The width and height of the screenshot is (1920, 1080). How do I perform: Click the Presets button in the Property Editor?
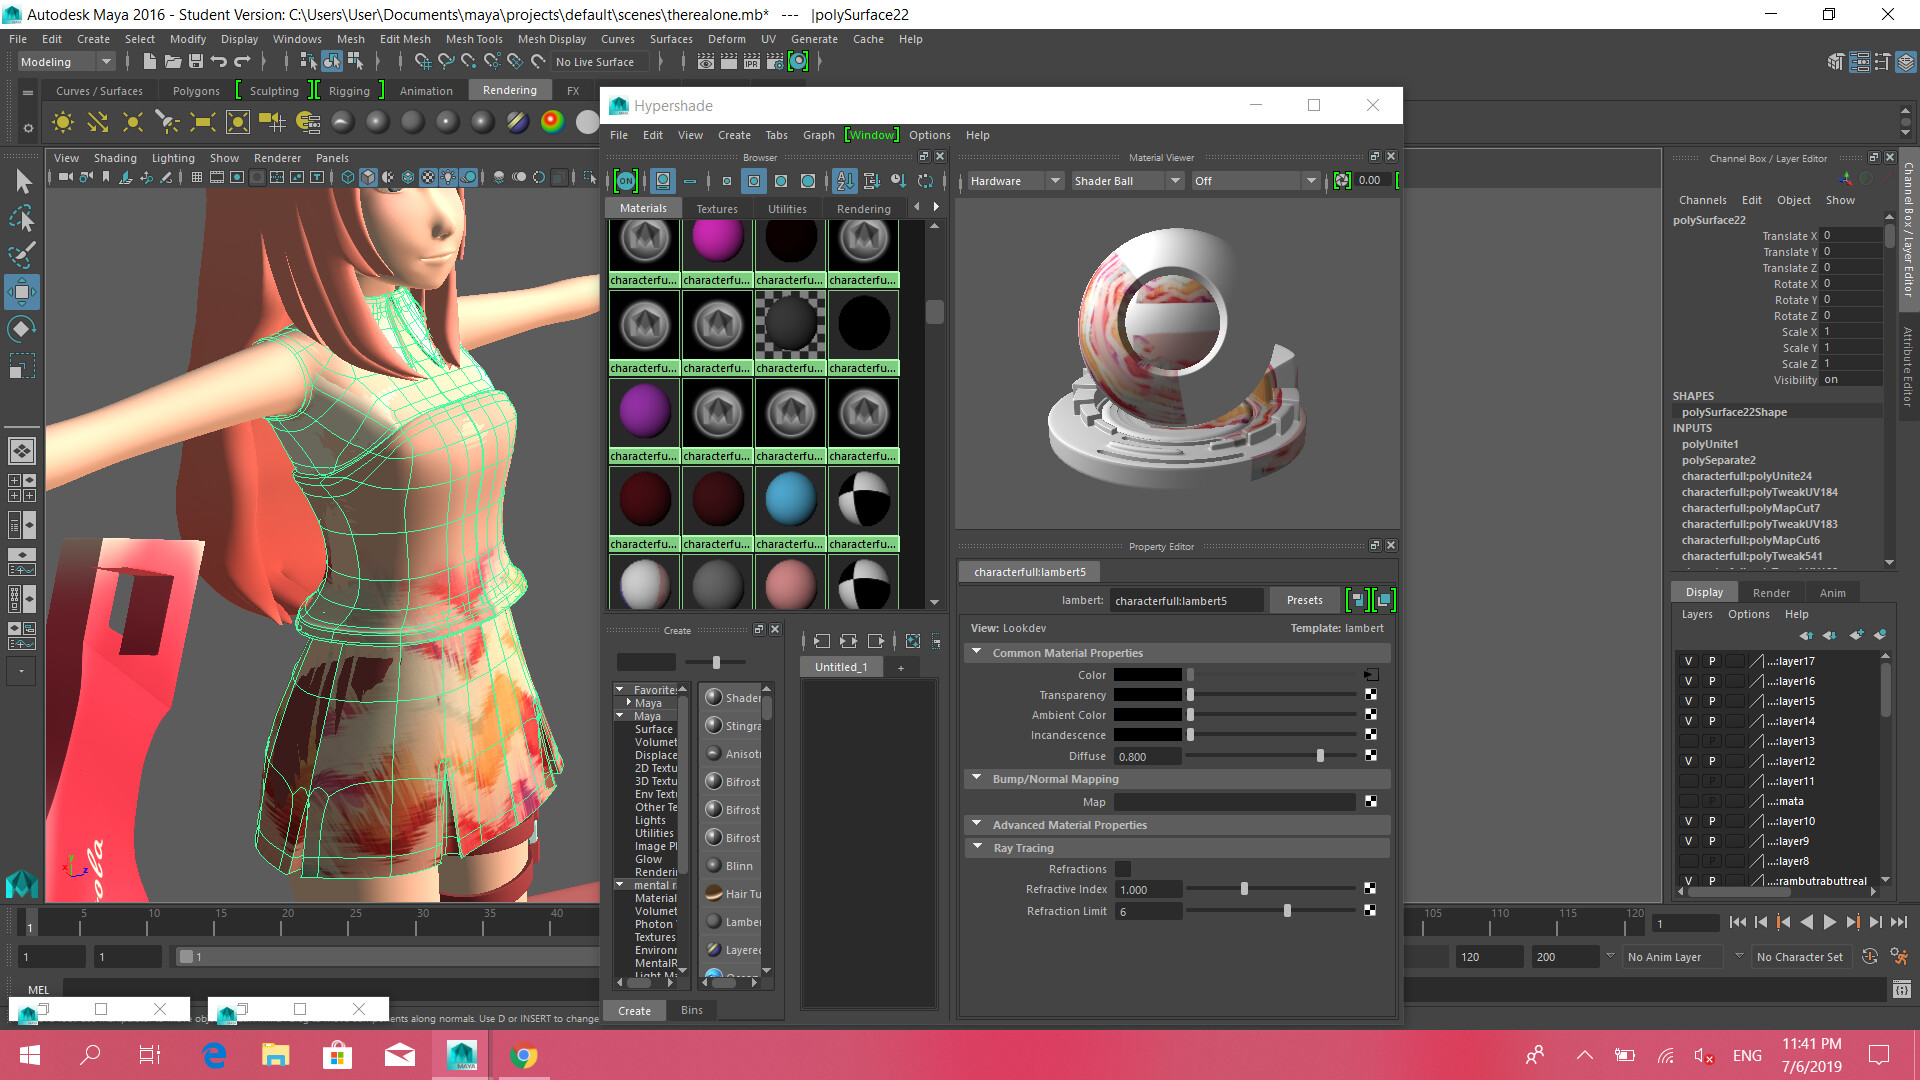(1304, 600)
